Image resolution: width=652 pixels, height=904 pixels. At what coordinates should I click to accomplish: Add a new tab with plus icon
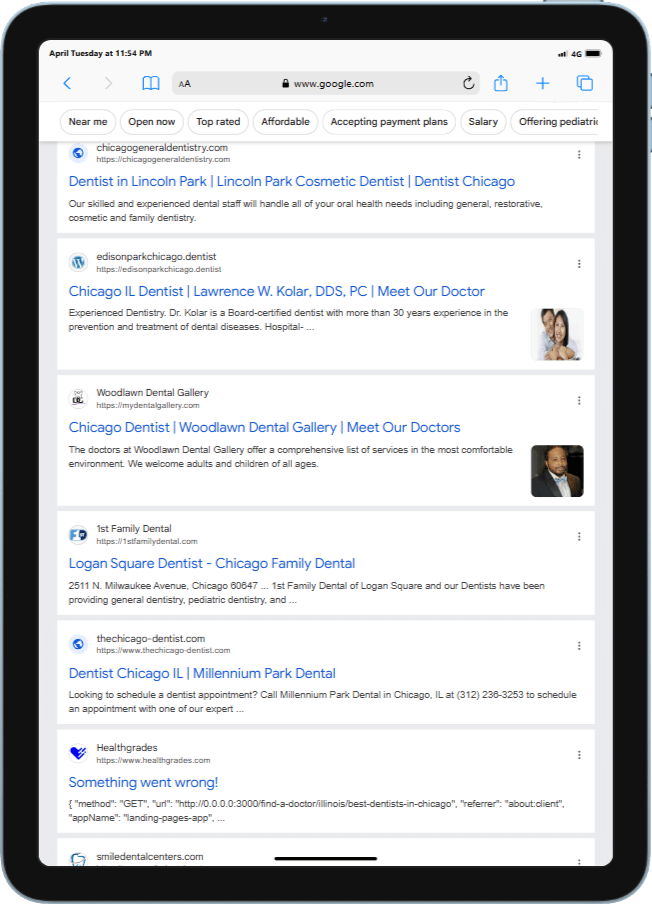pos(542,84)
